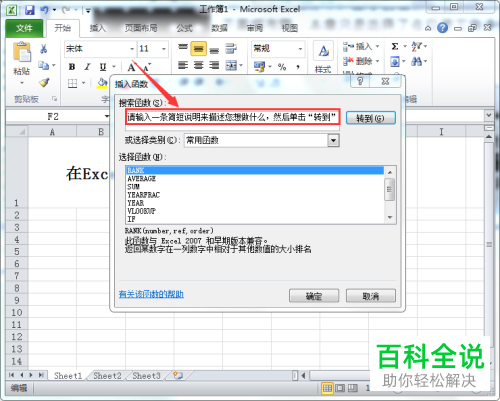The width and height of the screenshot is (500, 401).
Task: Click the Cancel (取消) button
Action: tap(371, 296)
